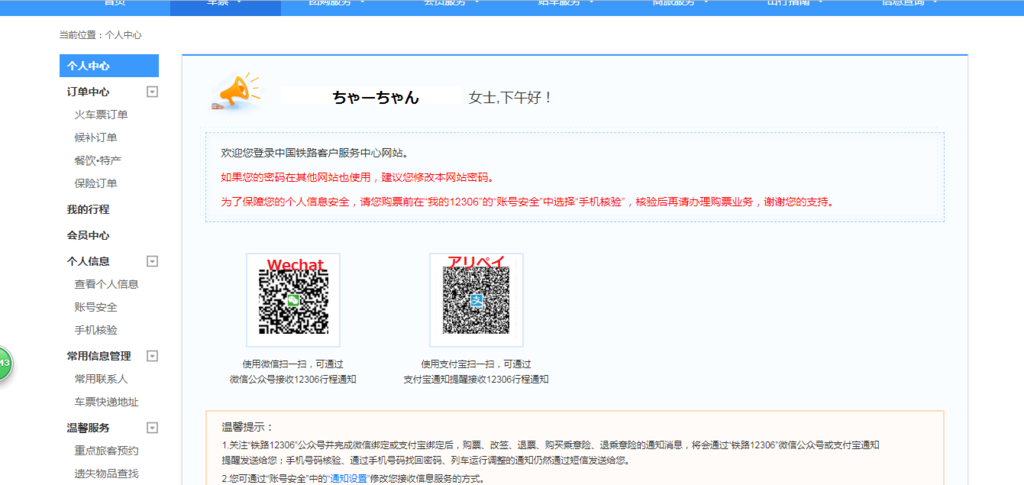Go to 会员中心
Screen dimensions: 1024x485
tap(88, 236)
